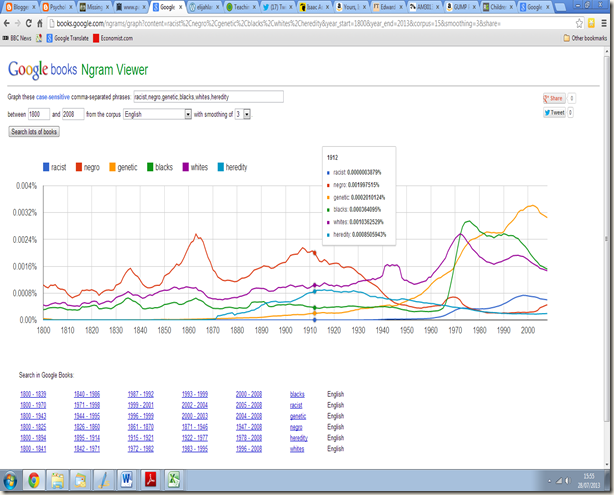Click the volume icon in system tray
This screenshot has height=495, width=614.
click(x=568, y=481)
